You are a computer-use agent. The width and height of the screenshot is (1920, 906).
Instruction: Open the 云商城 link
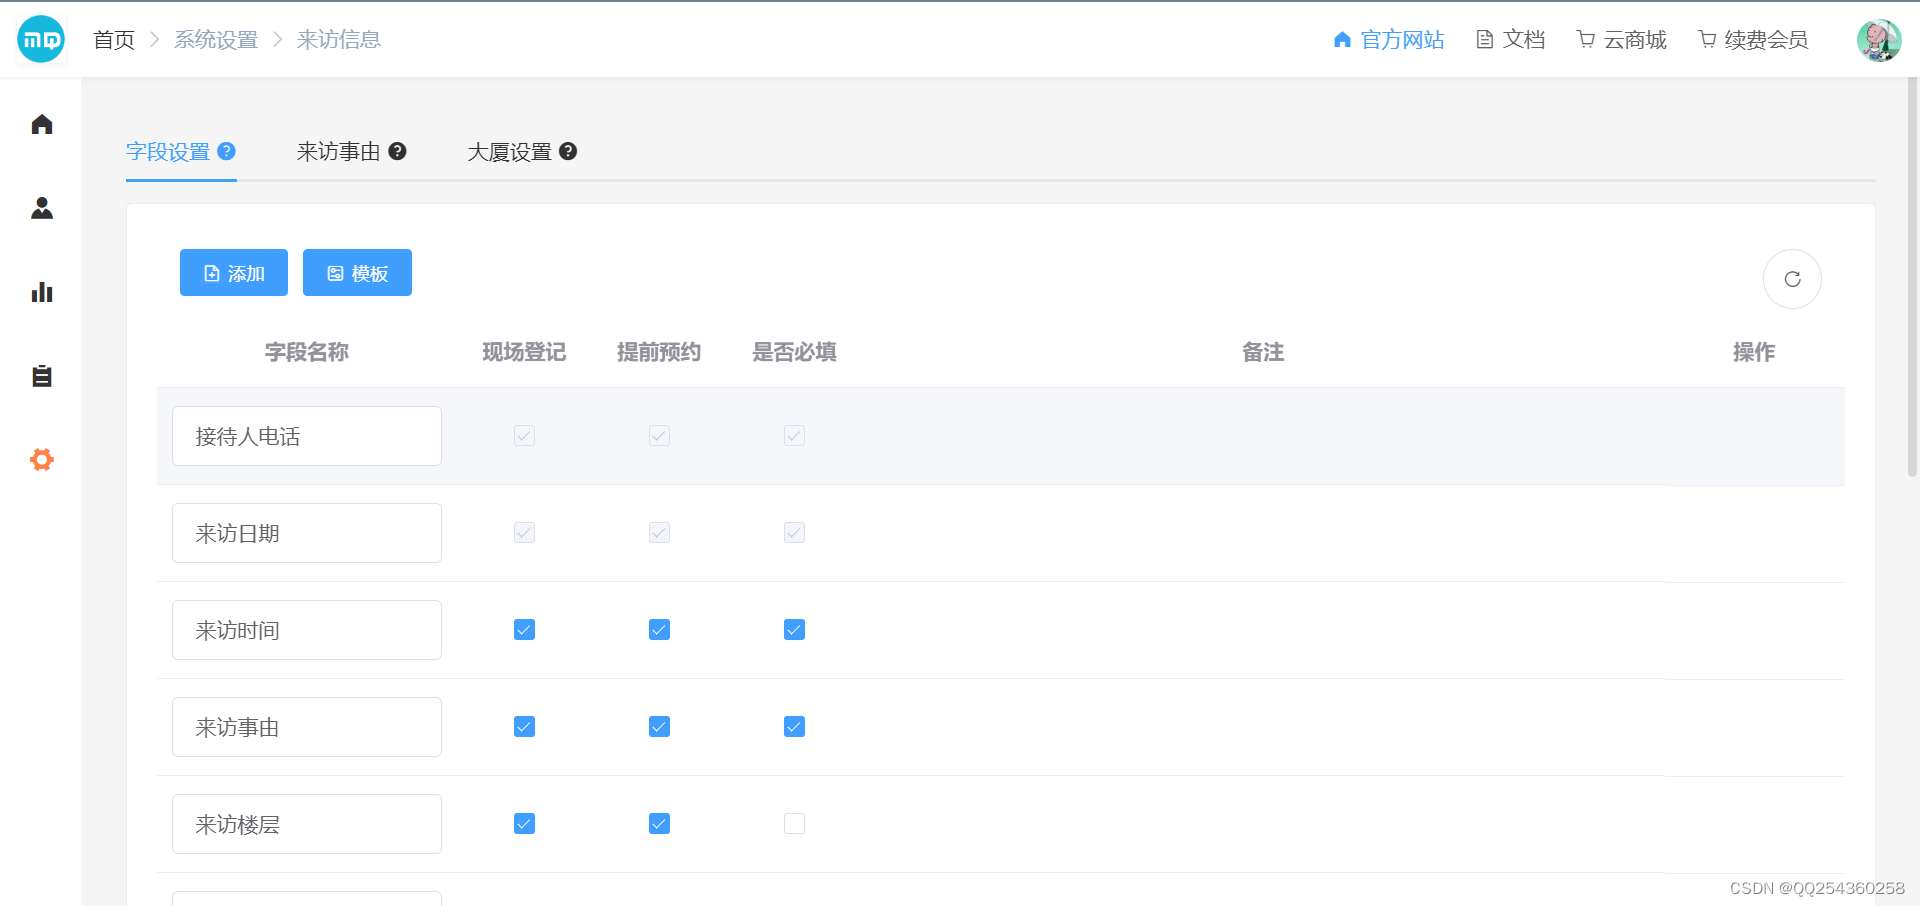tap(1635, 39)
